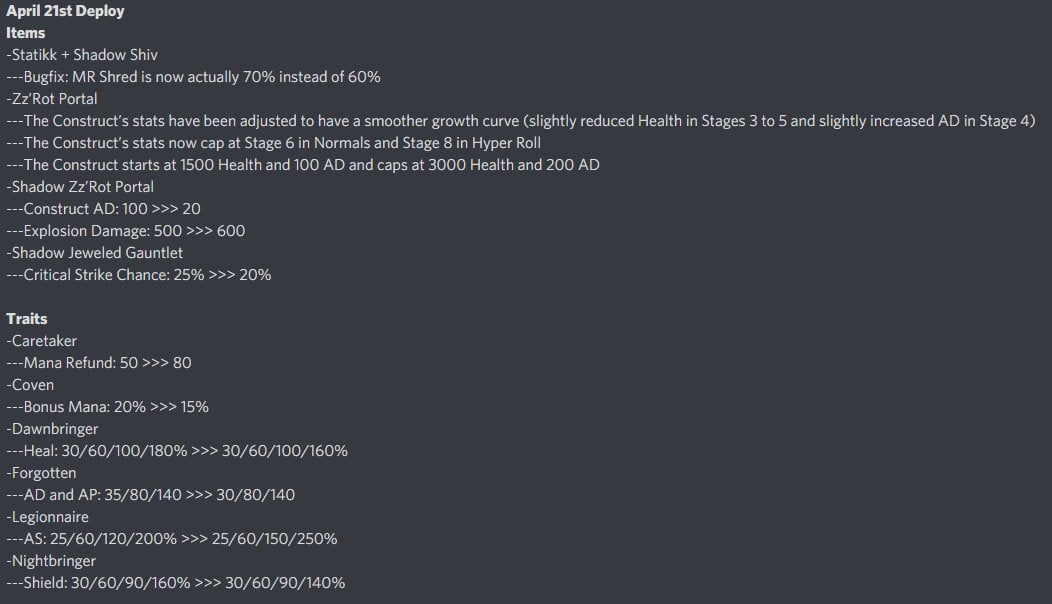Select the 'Items' section heading
1052x604 pixels.
click(25, 33)
